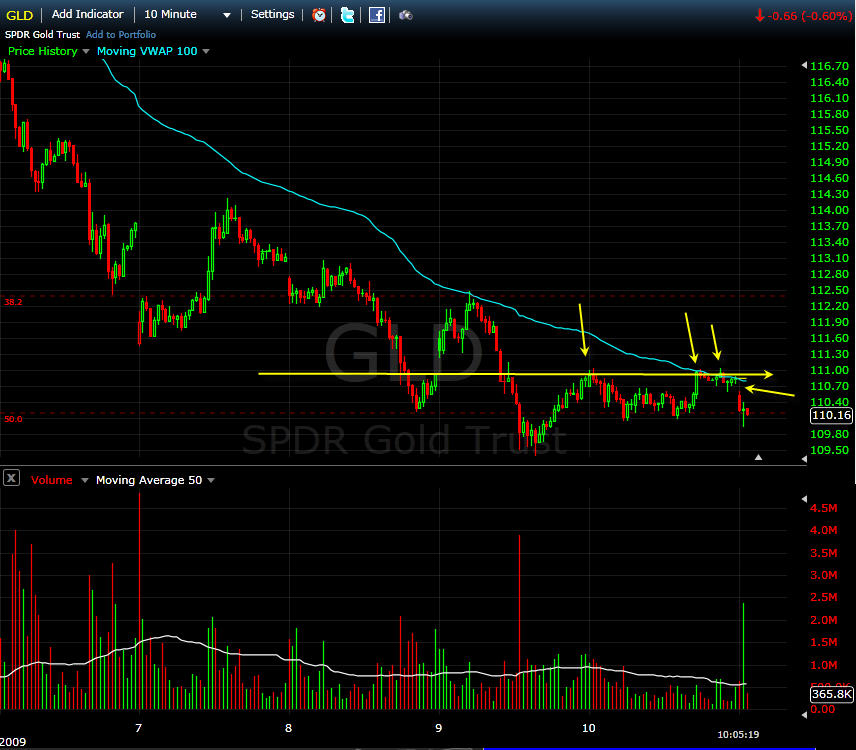Click the 116.70 price axis label

[x=829, y=66]
